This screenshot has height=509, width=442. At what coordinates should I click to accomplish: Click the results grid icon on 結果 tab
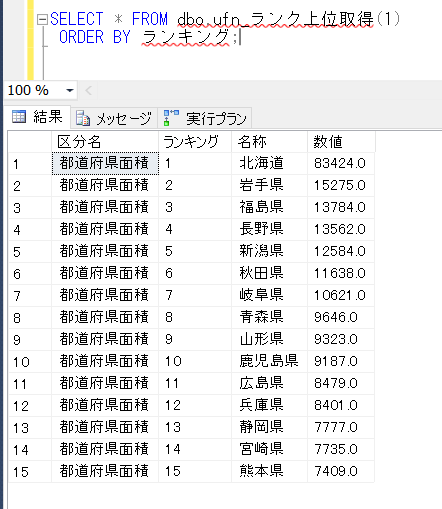19,117
